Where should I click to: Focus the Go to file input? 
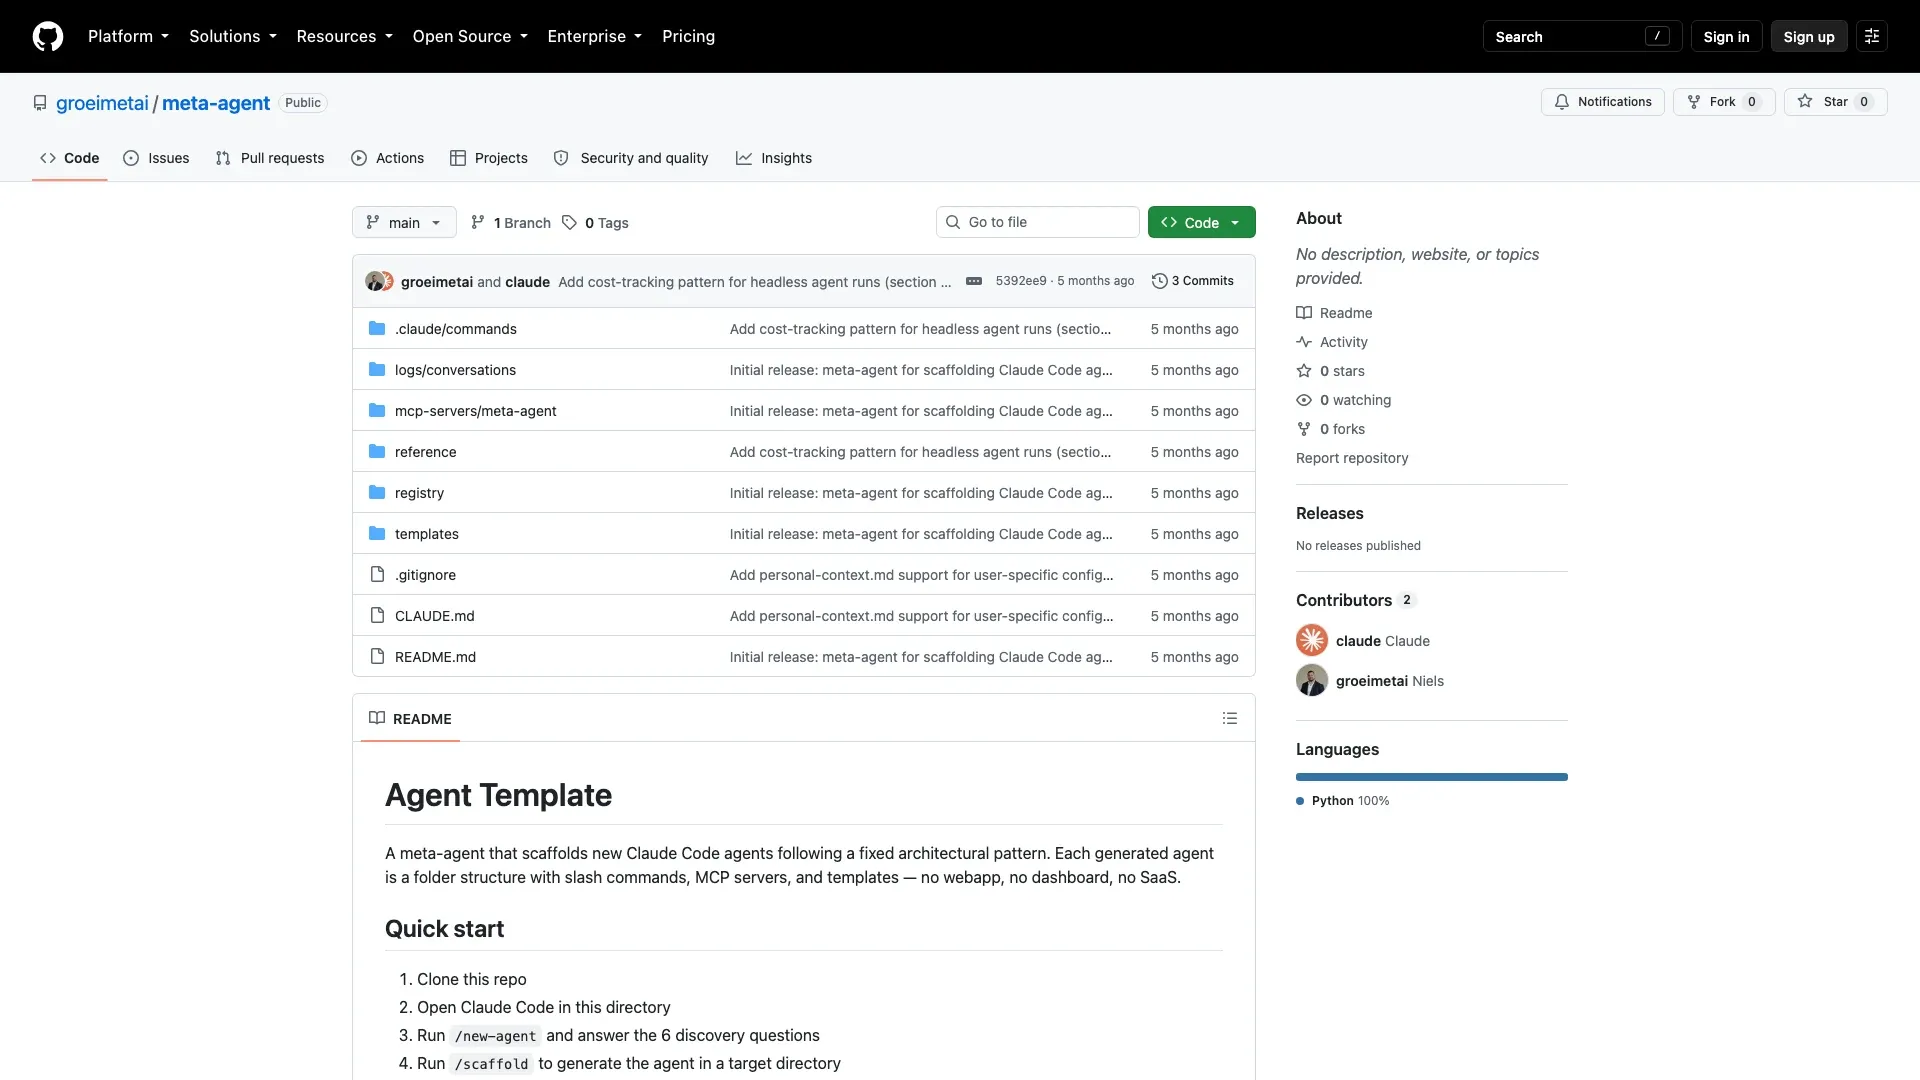pos(1038,222)
